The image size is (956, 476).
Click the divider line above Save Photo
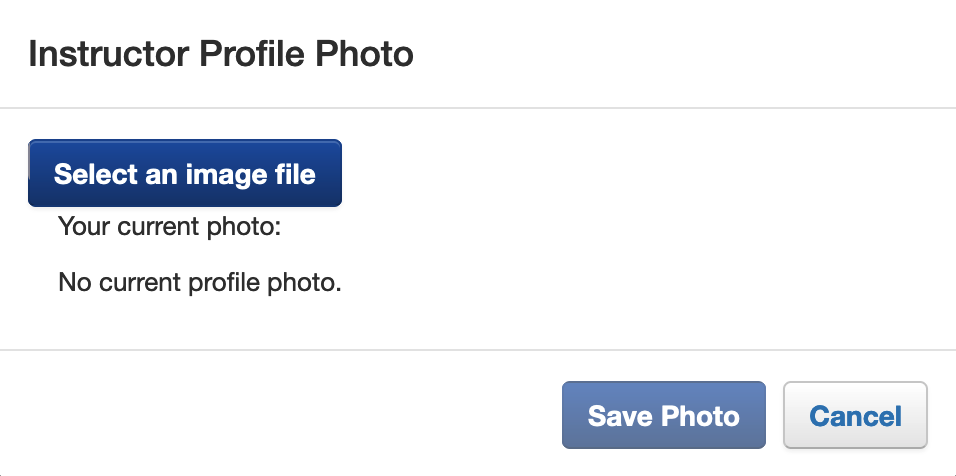[x=478, y=350]
